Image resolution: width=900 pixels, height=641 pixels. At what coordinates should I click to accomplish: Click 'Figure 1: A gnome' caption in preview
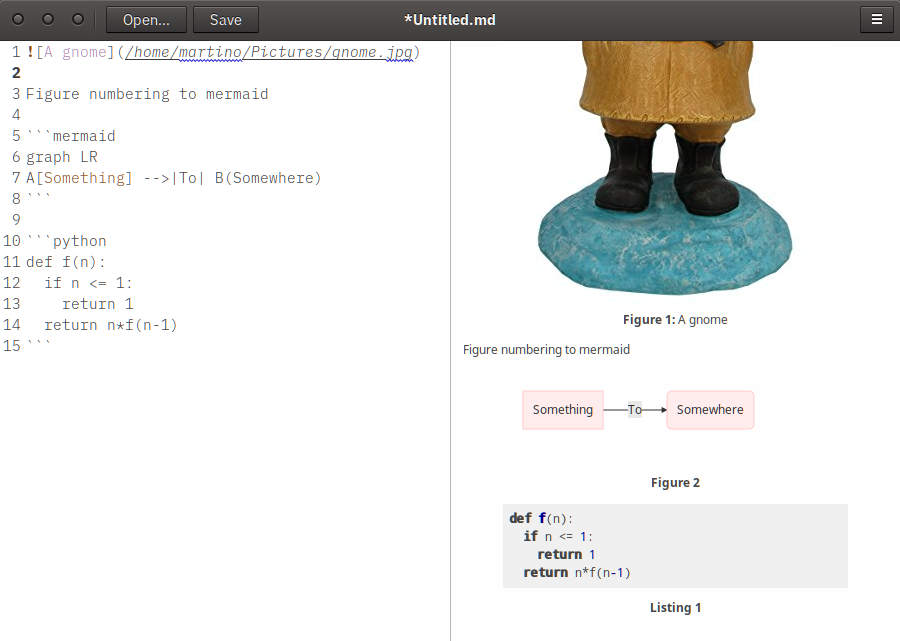[675, 320]
